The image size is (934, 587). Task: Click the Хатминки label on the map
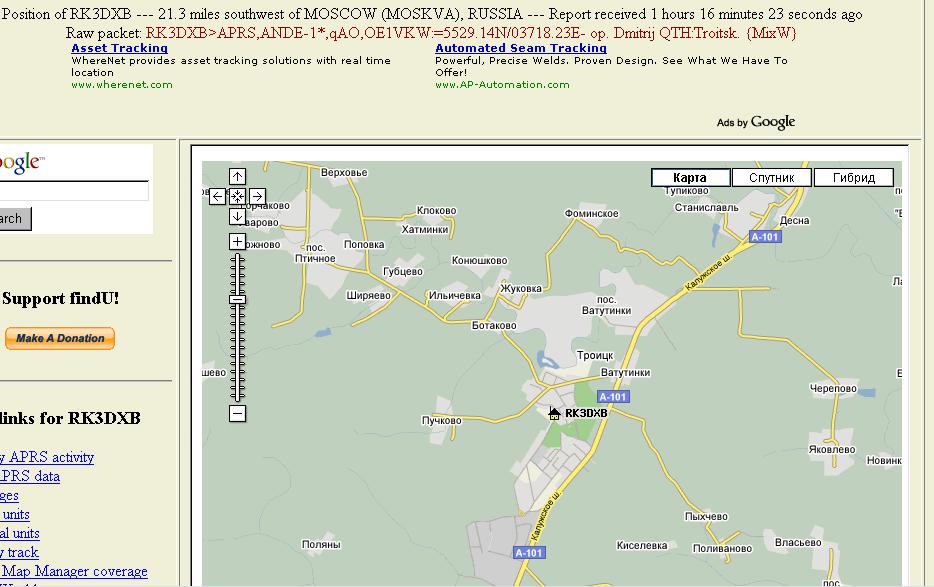(x=425, y=229)
